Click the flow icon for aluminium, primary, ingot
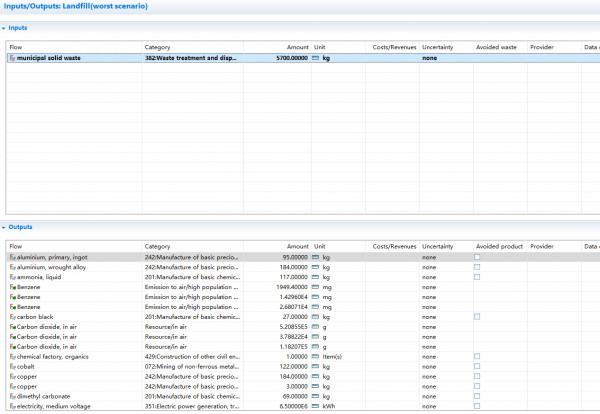Viewport: 600px width, 414px height. point(13,257)
